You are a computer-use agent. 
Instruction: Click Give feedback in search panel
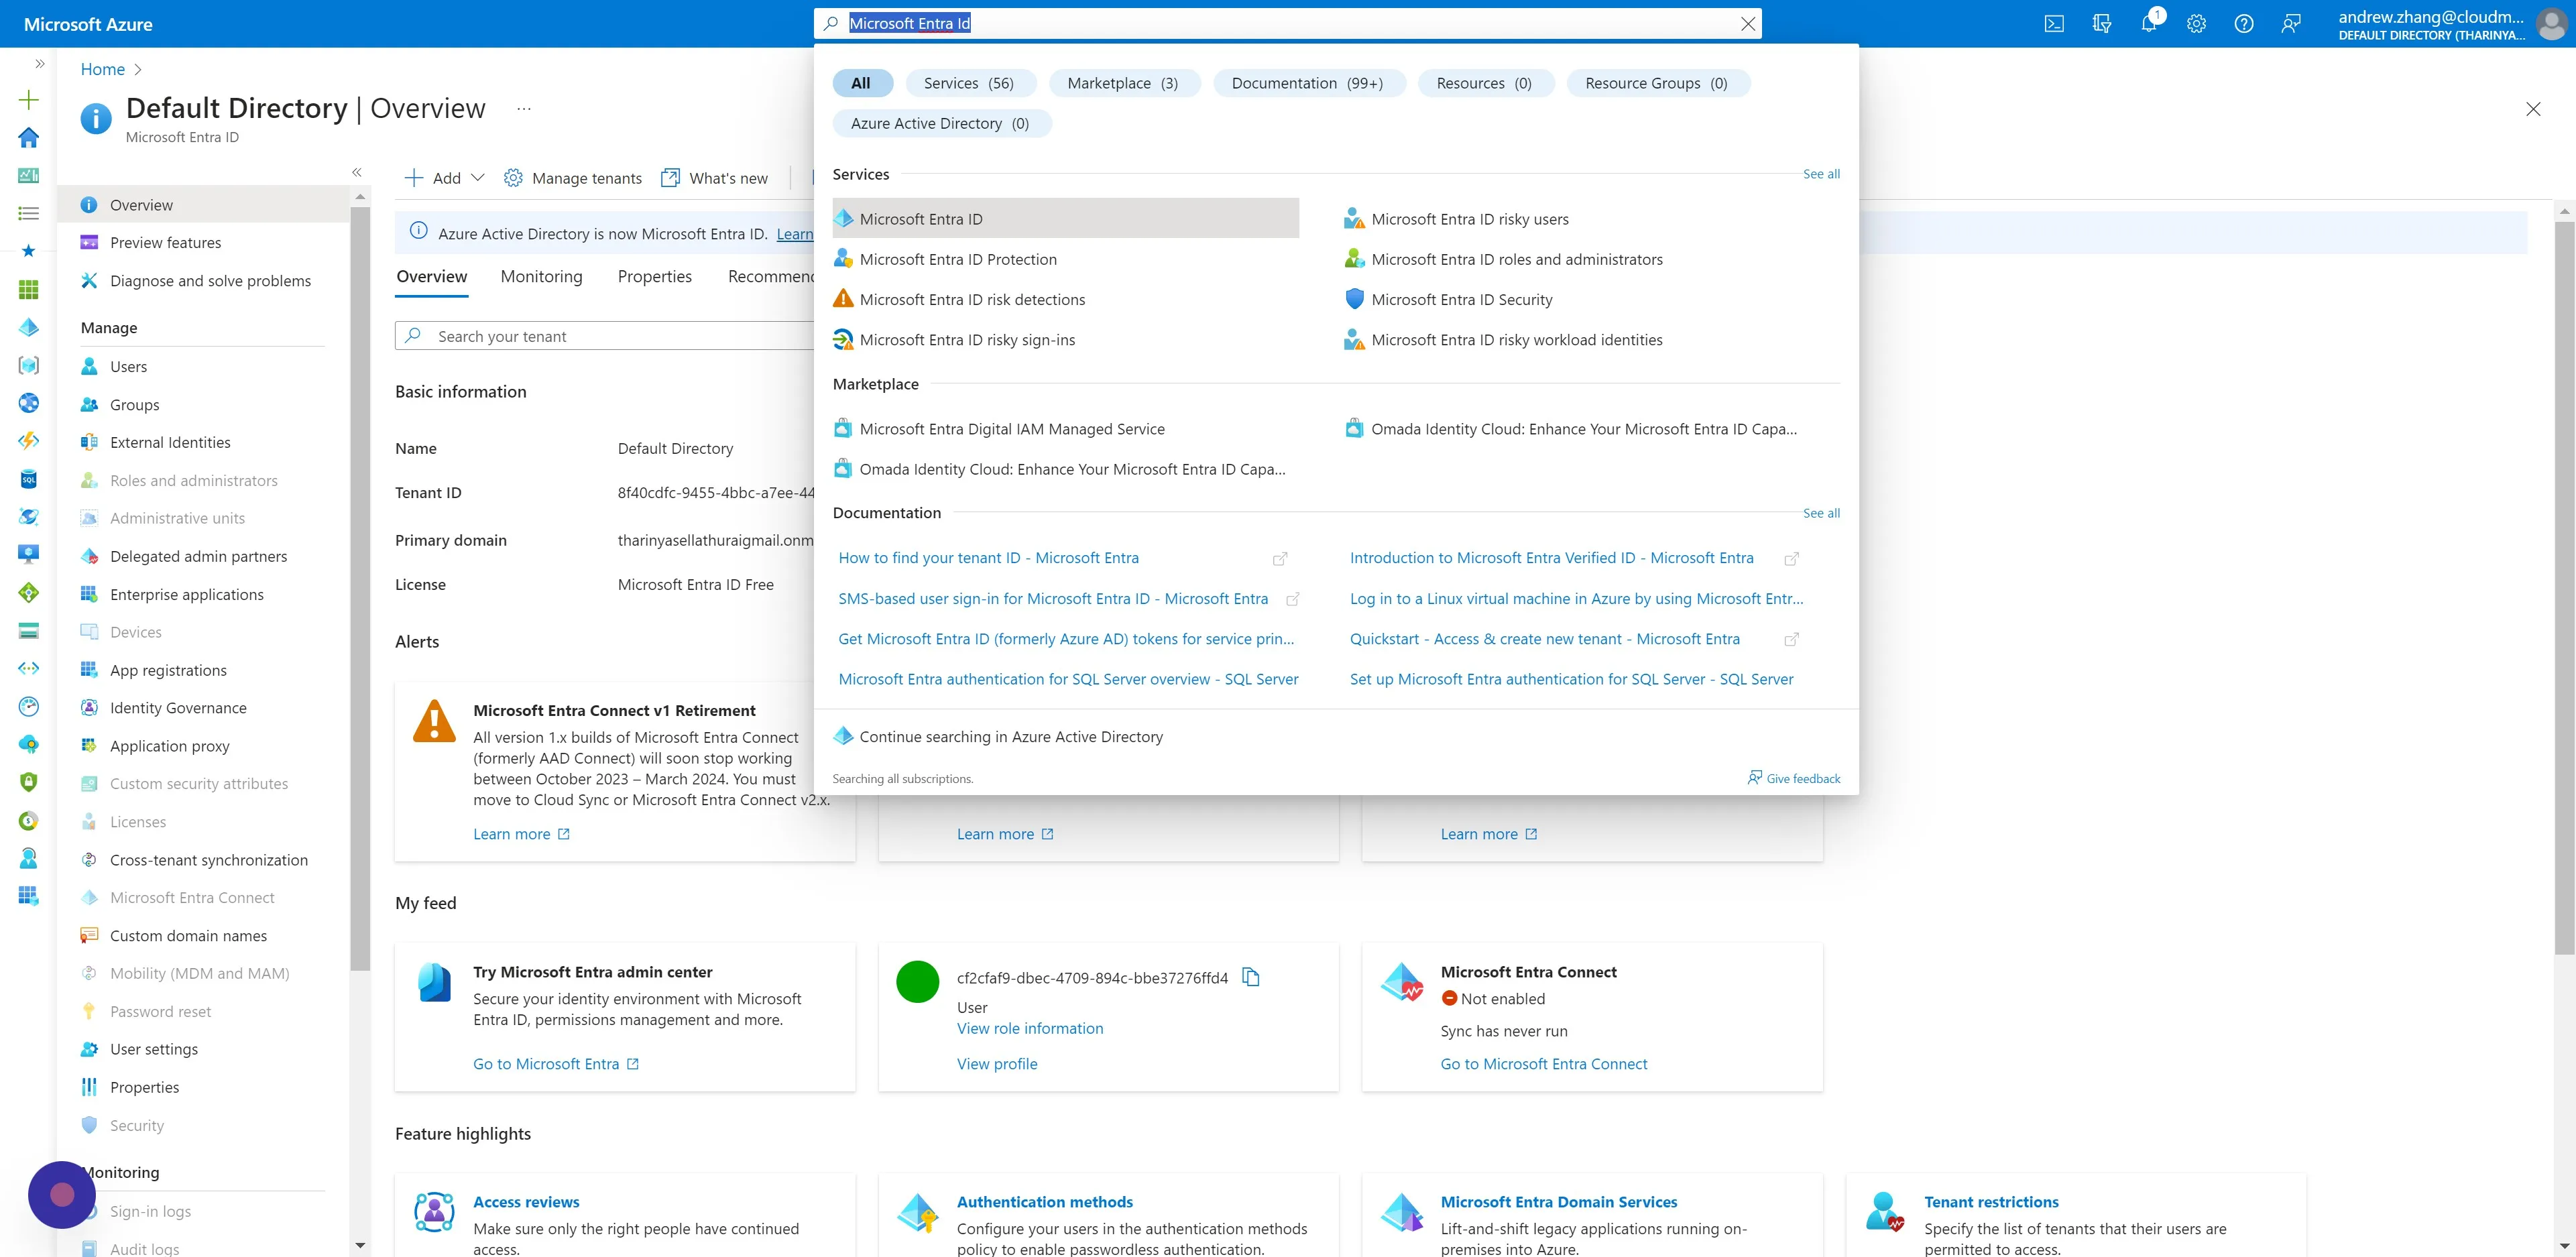point(1794,778)
